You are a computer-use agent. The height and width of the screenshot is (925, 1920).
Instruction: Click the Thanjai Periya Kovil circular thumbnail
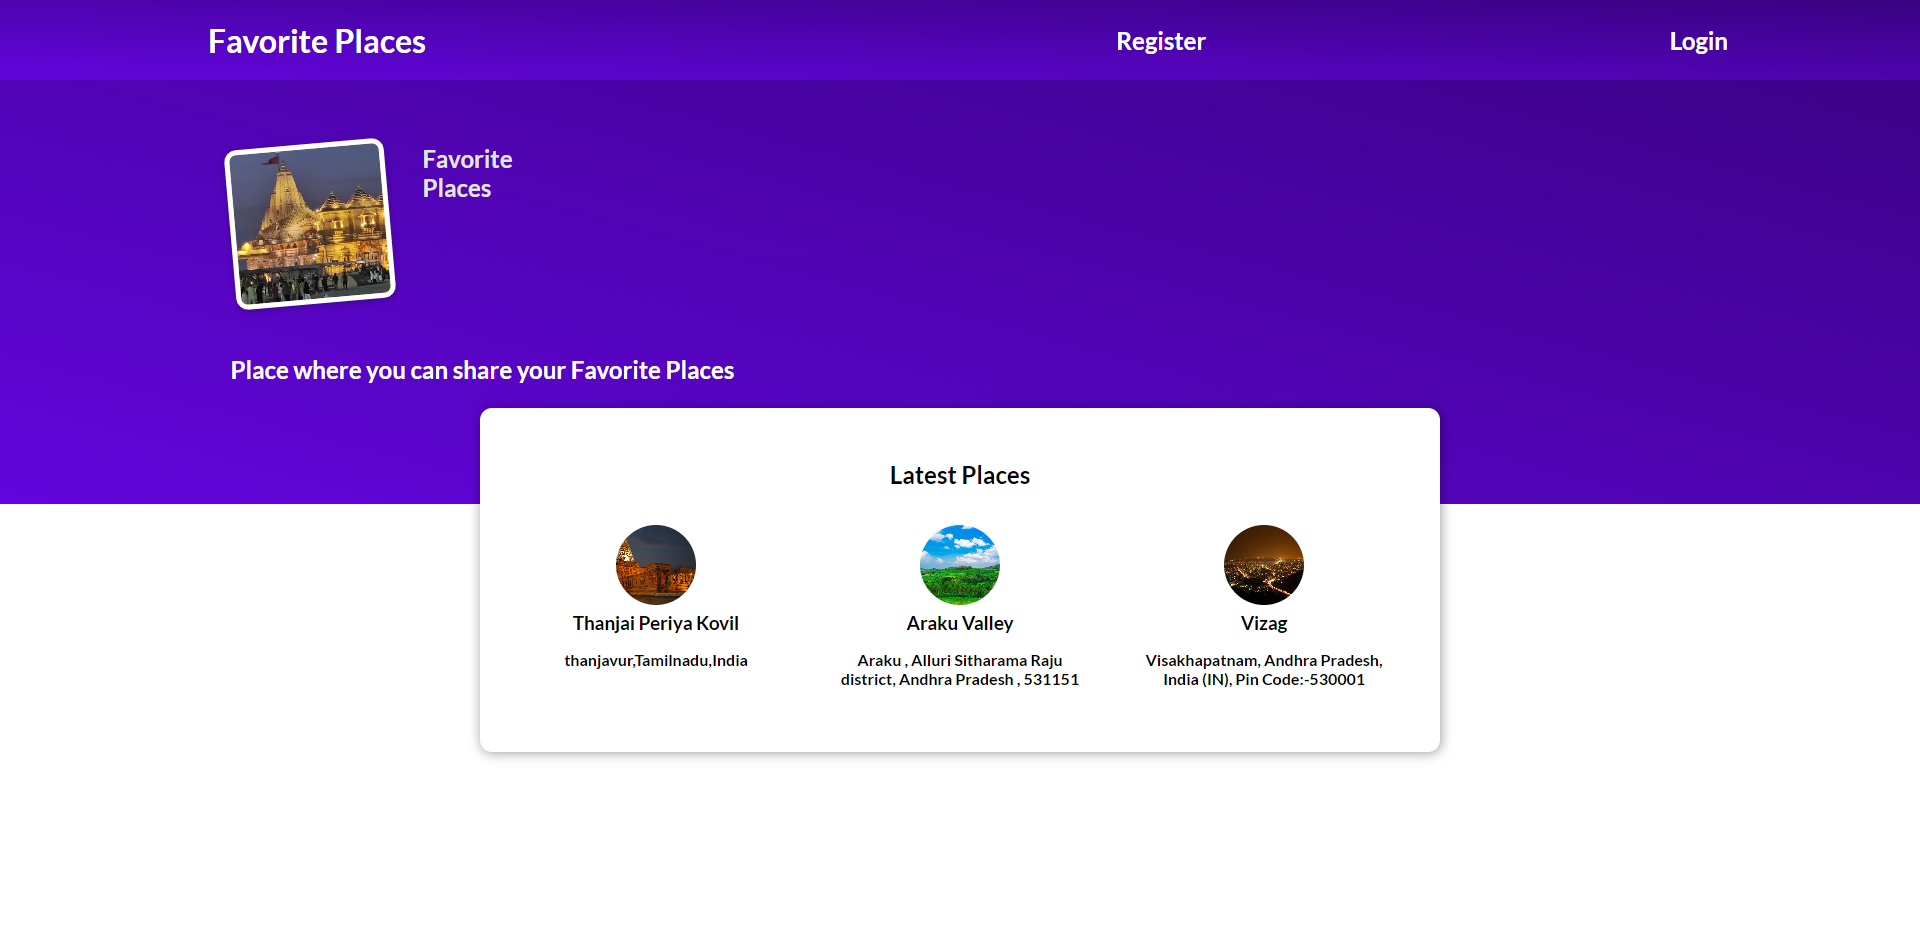(x=655, y=564)
